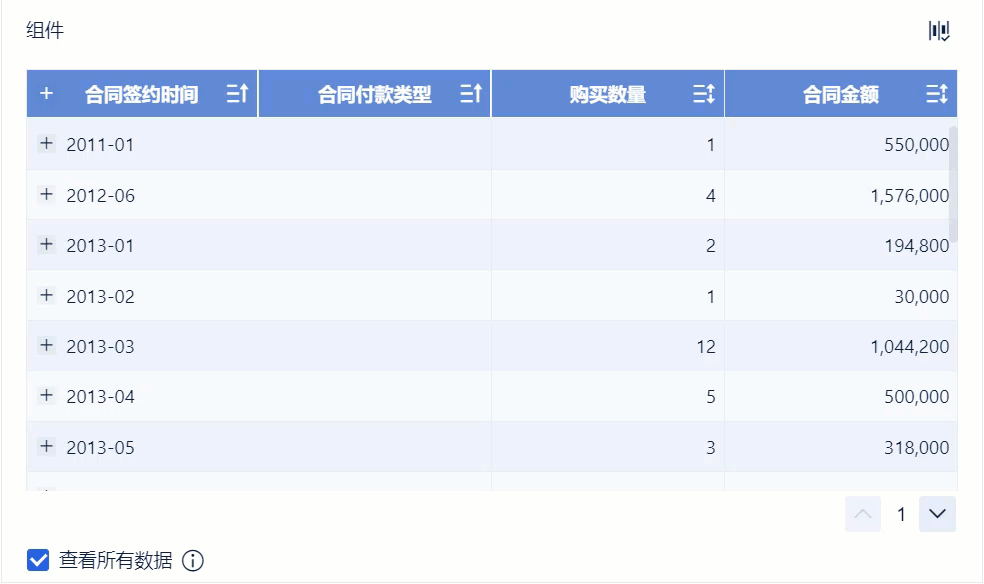Sort by 合同金额 column icon
984x584 pixels.
coord(936,94)
